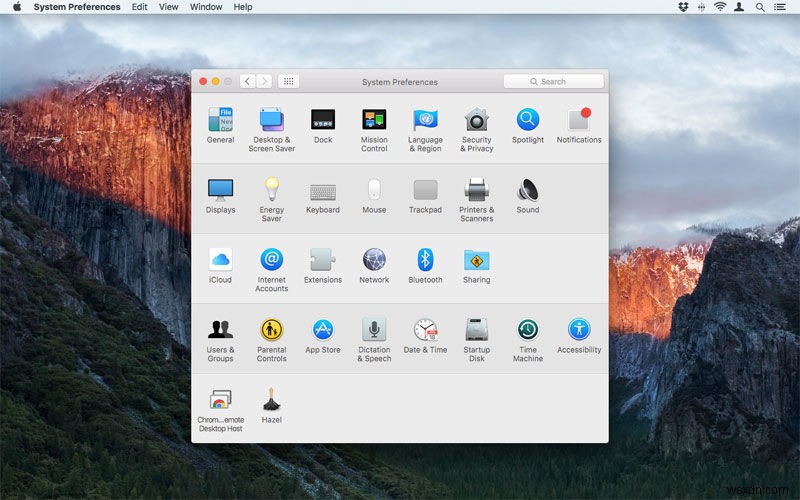Click the forward arrow in the toolbar

[264, 81]
